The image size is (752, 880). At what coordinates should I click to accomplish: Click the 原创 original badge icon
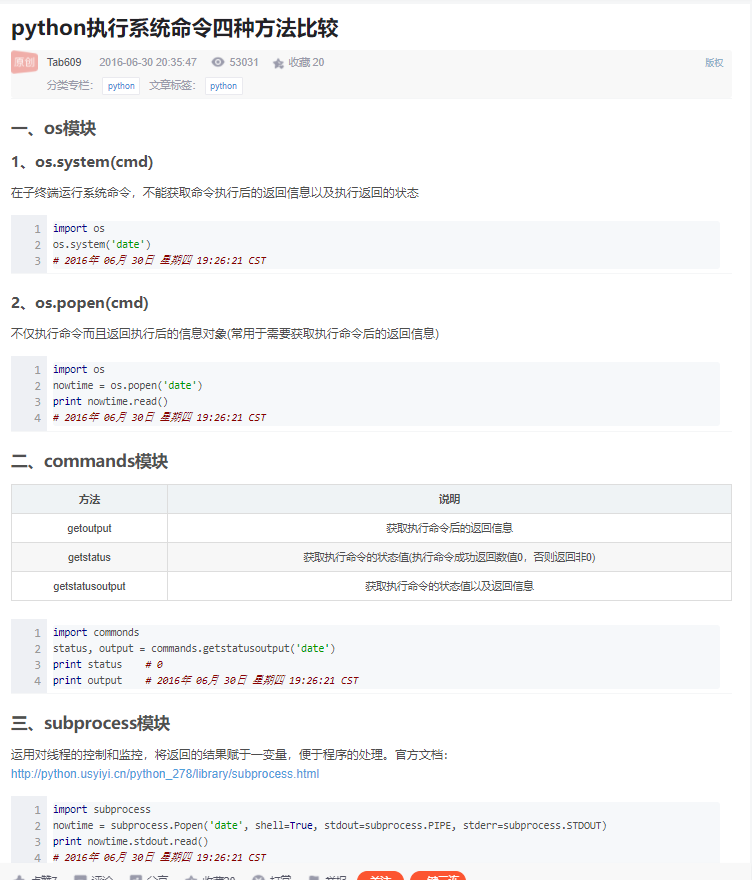coord(24,62)
